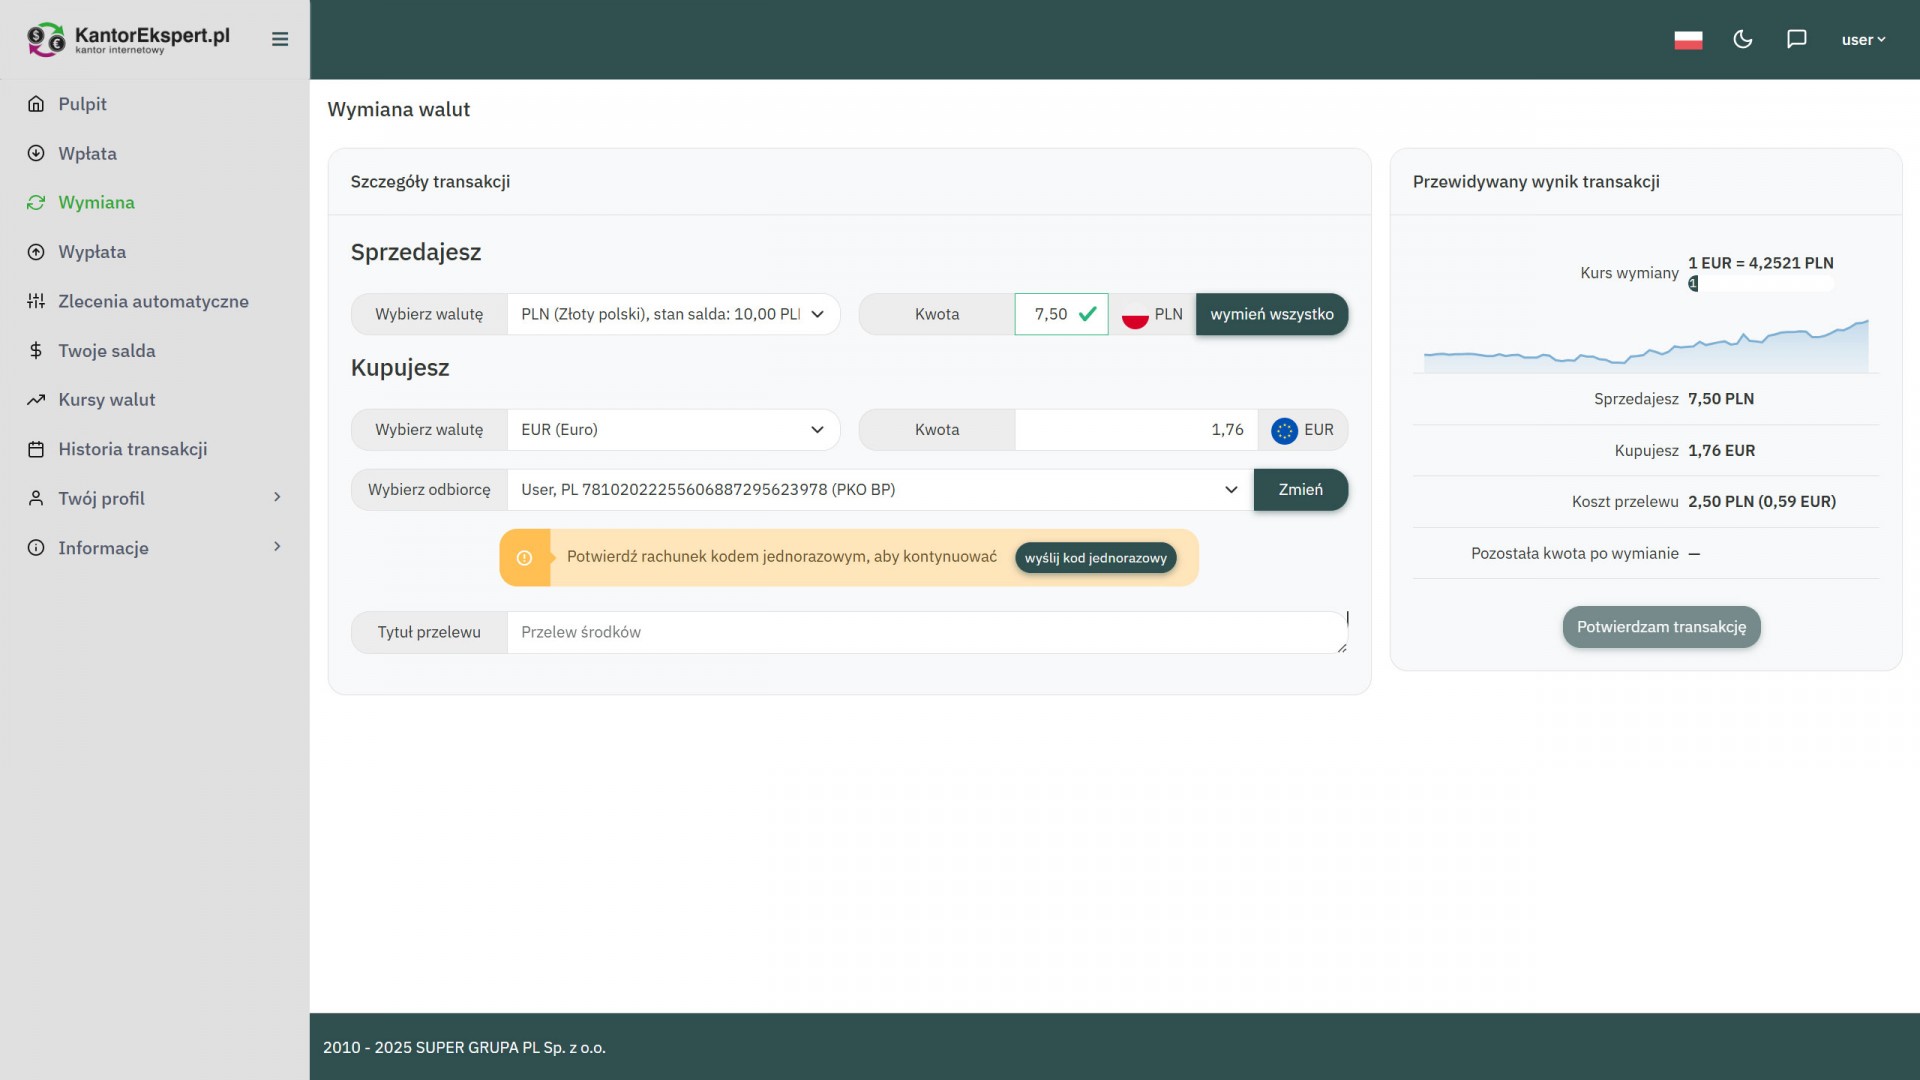Click the wyślij kod jednorazowy button
Viewport: 1920px width, 1080px height.
[x=1095, y=558]
